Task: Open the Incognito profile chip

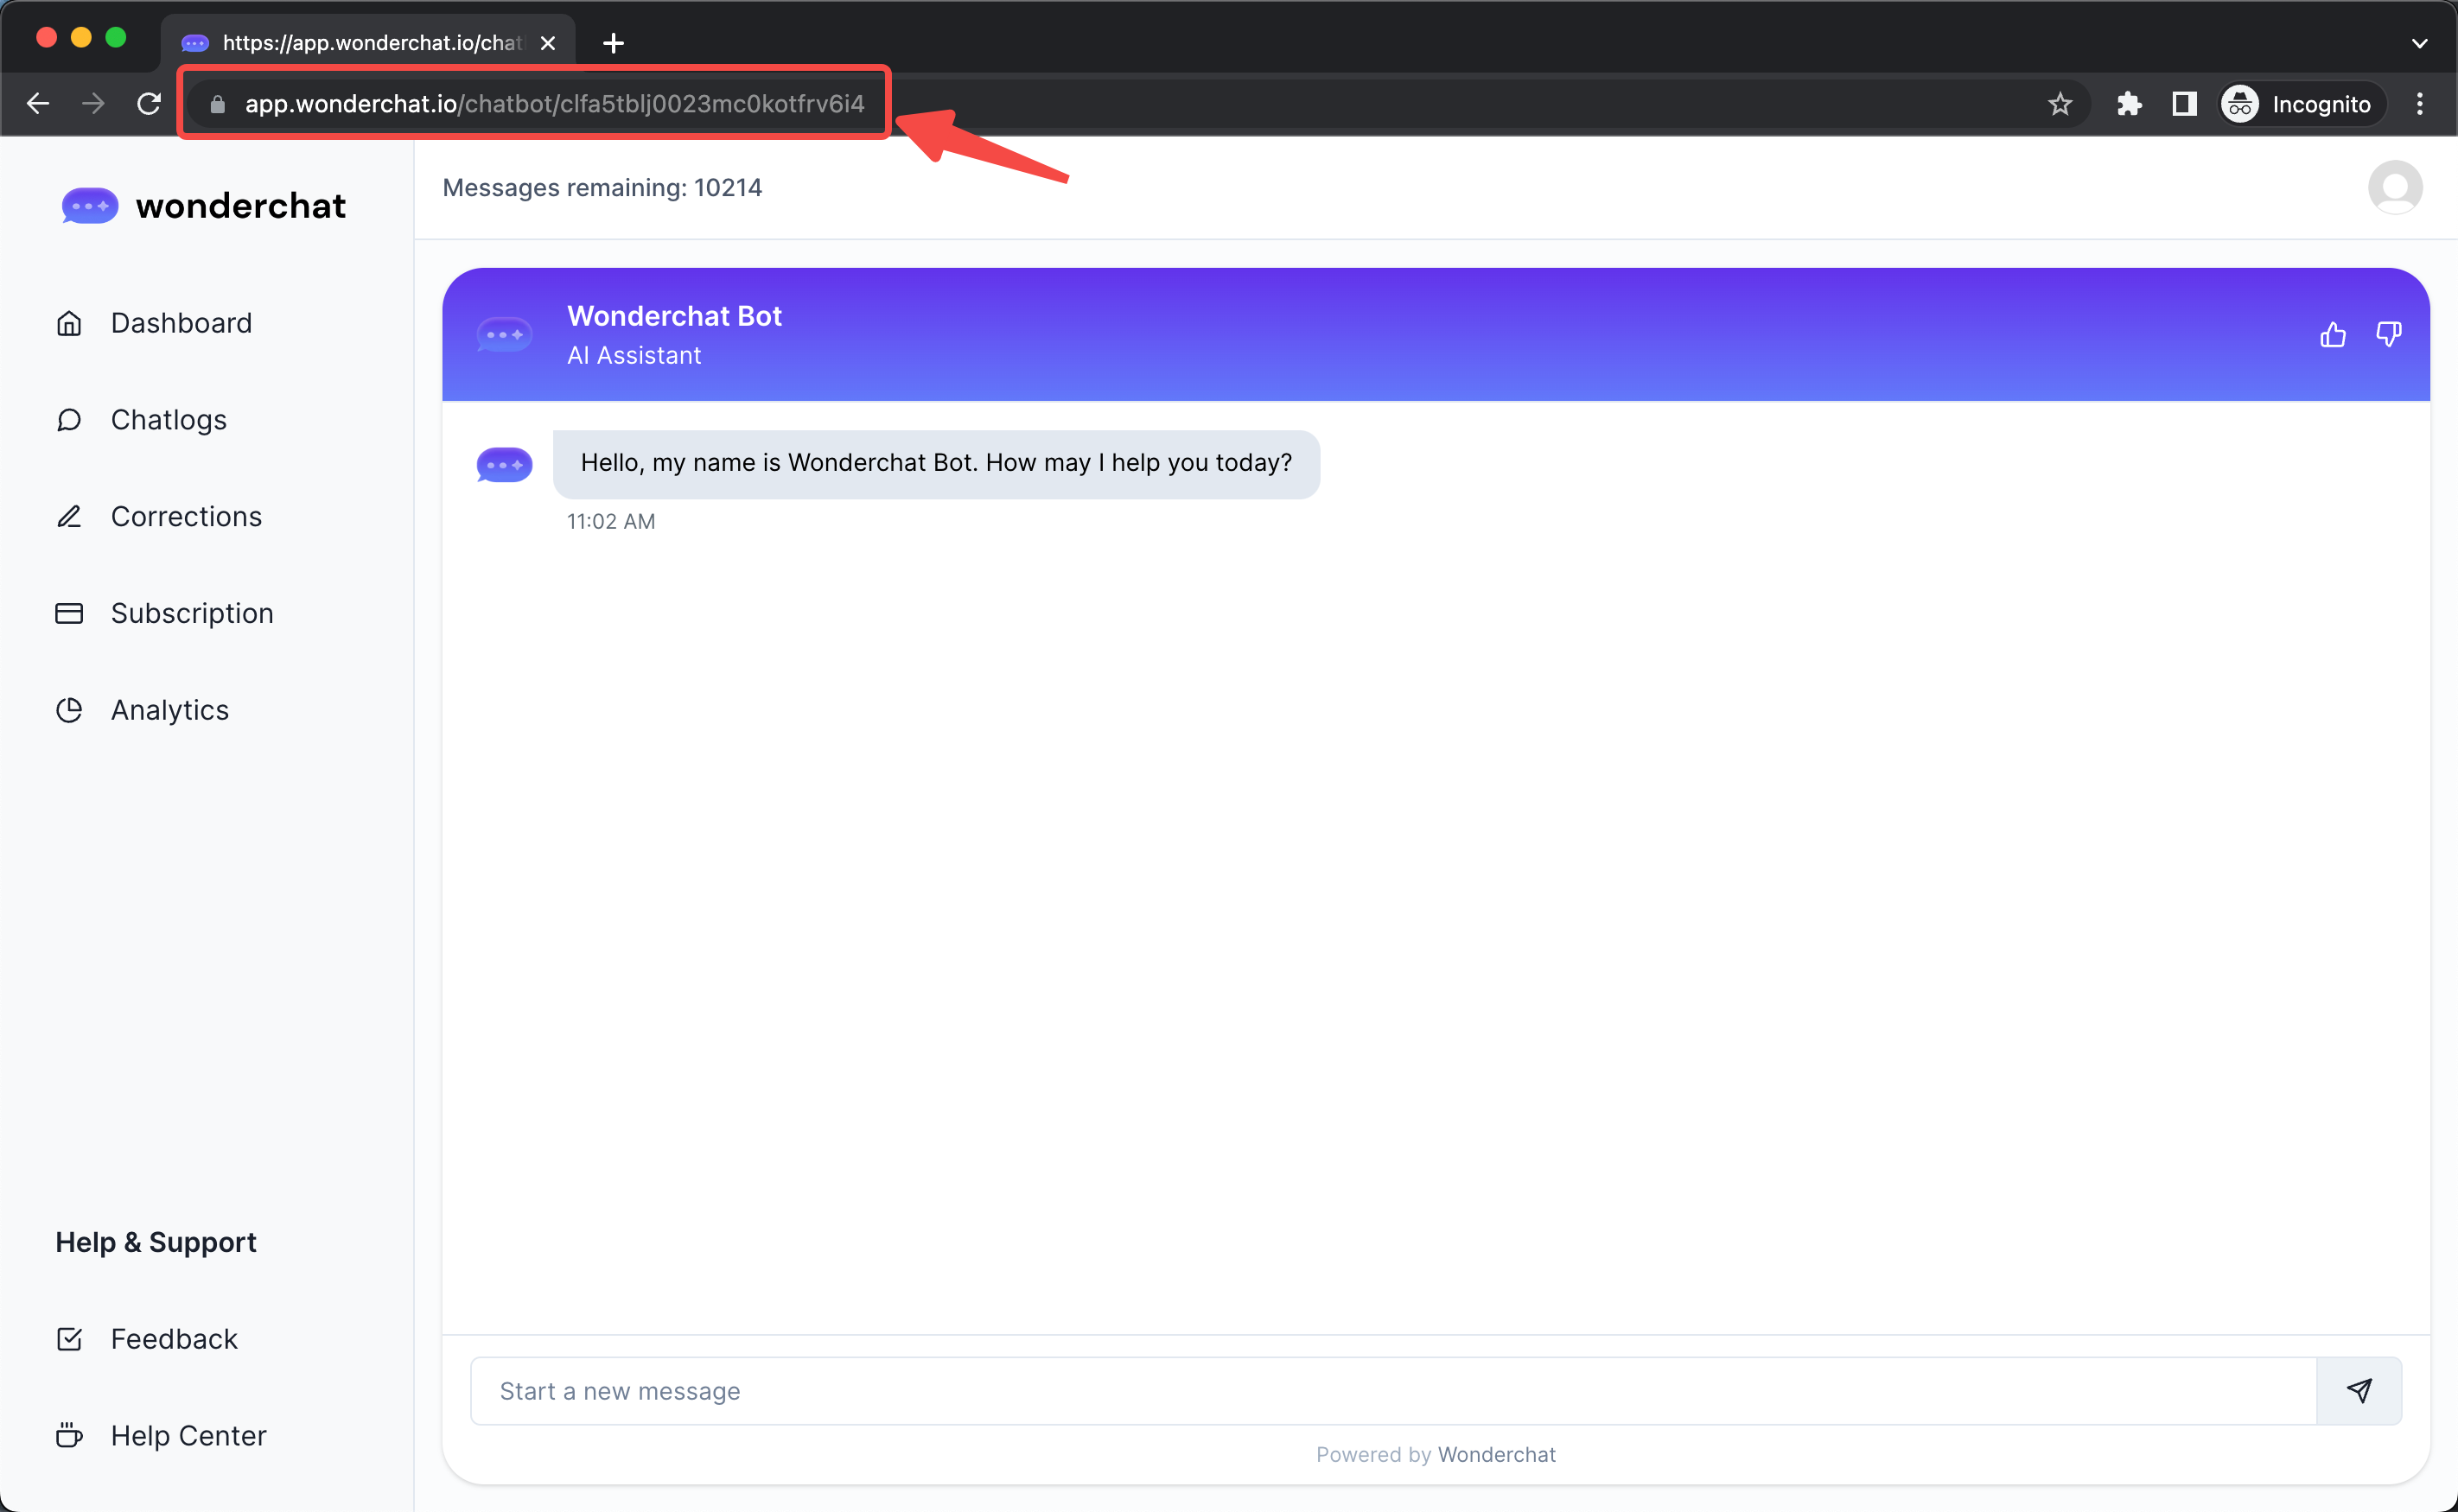Action: pyautogui.click(x=2298, y=104)
